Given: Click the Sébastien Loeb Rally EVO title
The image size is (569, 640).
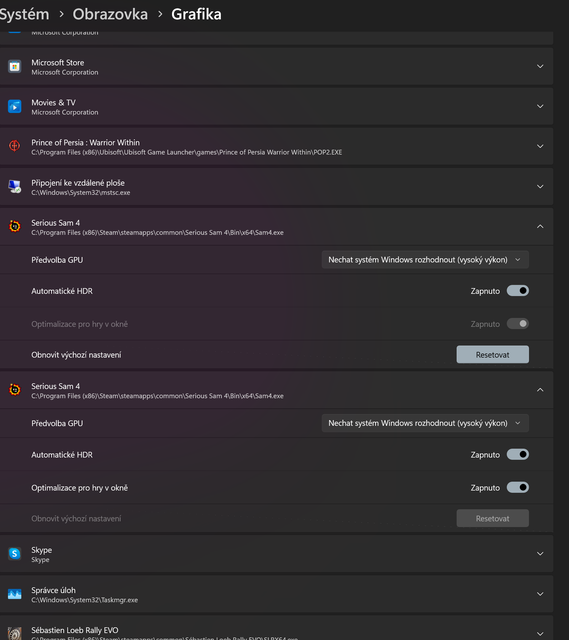Looking at the screenshot, I should [x=75, y=630].
